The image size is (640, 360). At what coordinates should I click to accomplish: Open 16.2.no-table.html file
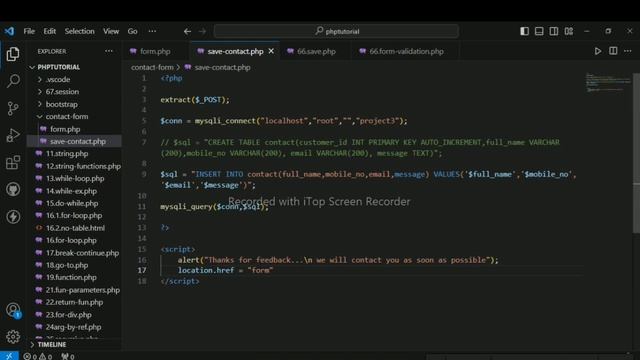point(75,228)
